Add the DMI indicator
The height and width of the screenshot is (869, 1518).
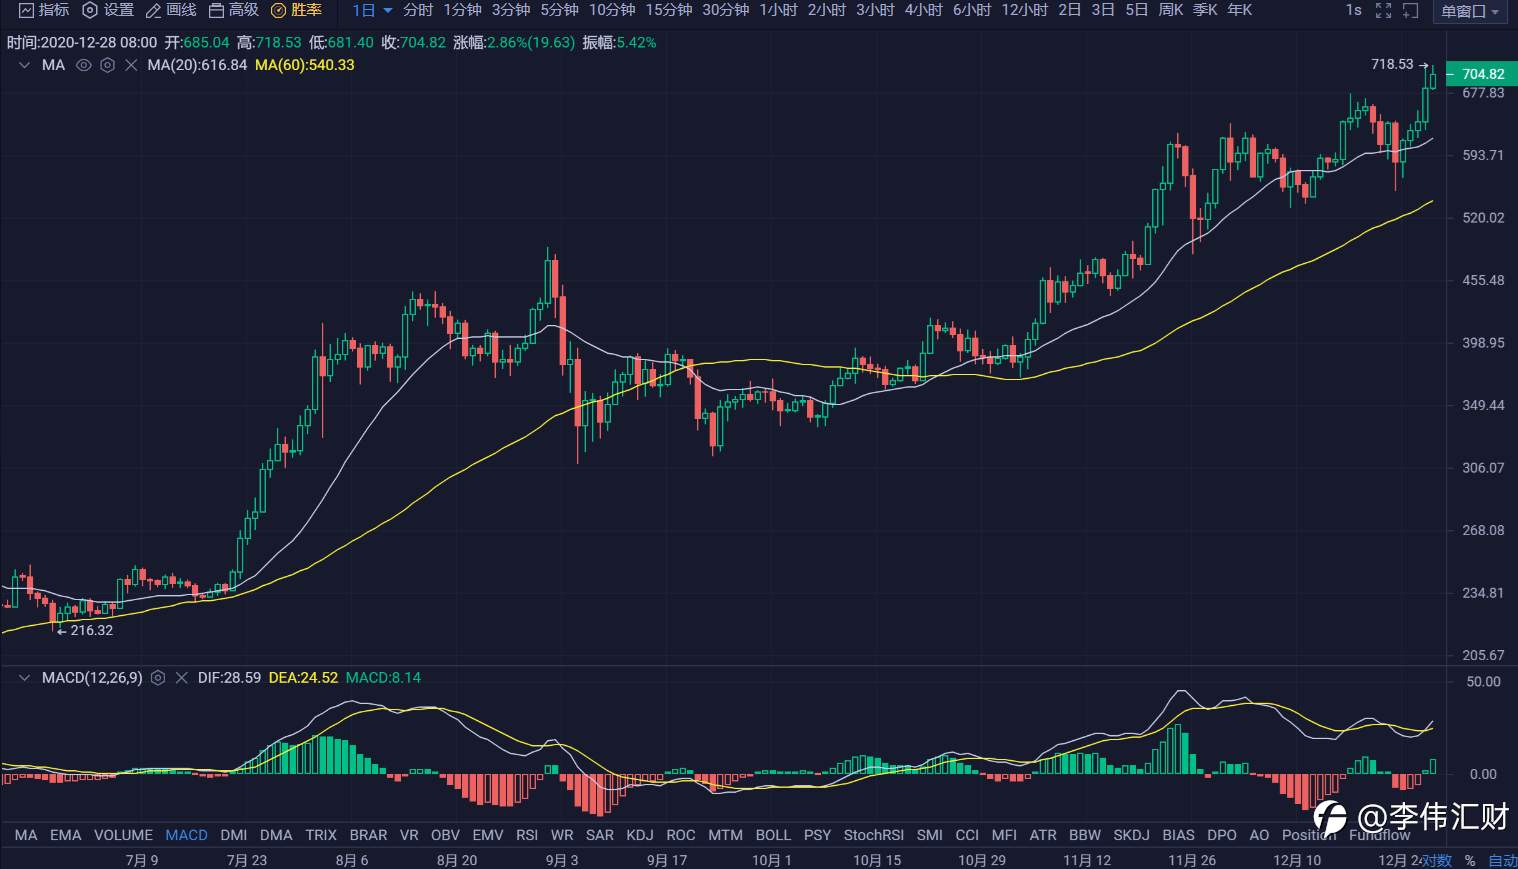(x=233, y=835)
